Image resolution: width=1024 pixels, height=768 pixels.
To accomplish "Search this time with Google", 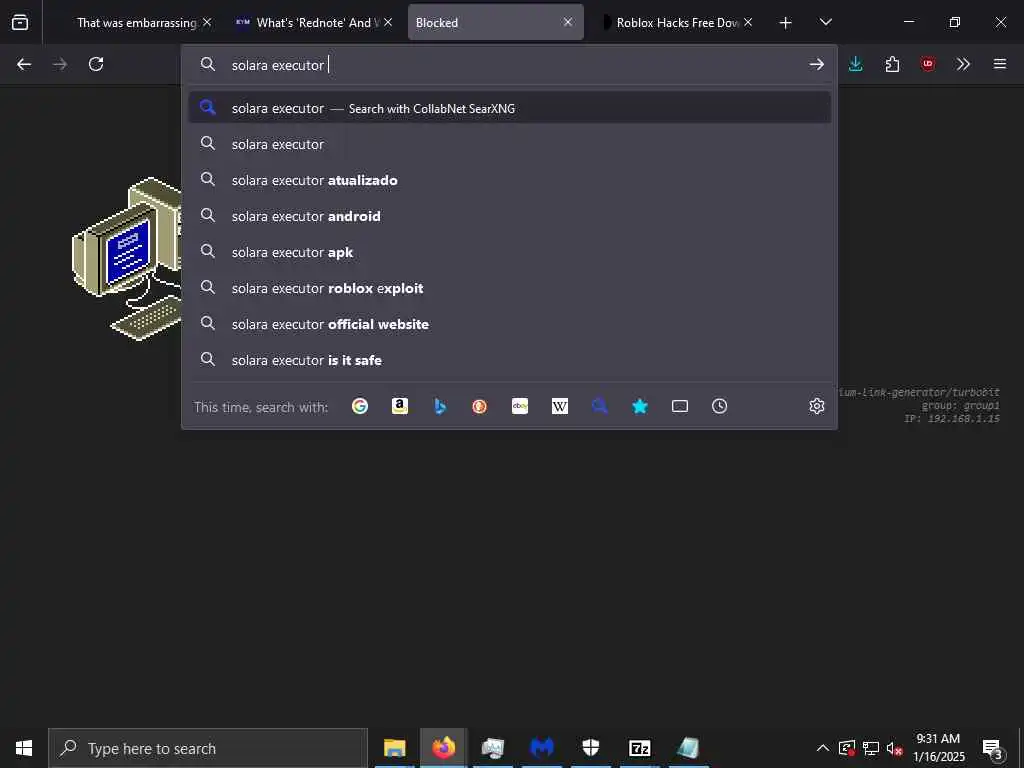I will tap(360, 406).
